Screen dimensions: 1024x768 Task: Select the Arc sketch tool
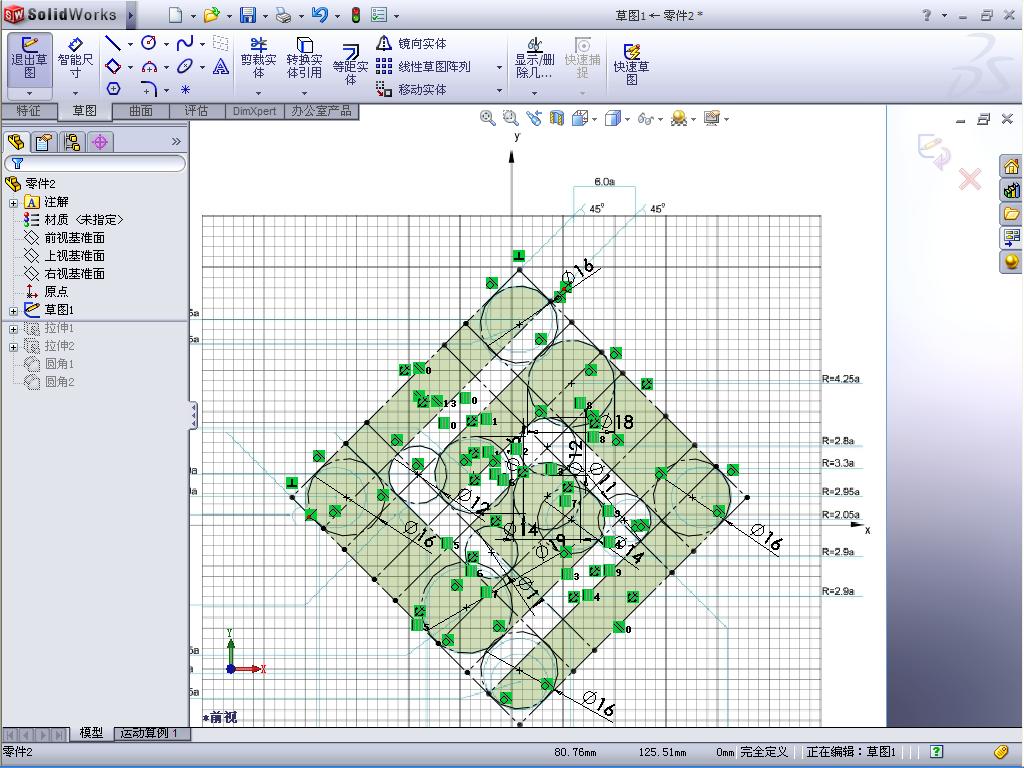[149, 66]
